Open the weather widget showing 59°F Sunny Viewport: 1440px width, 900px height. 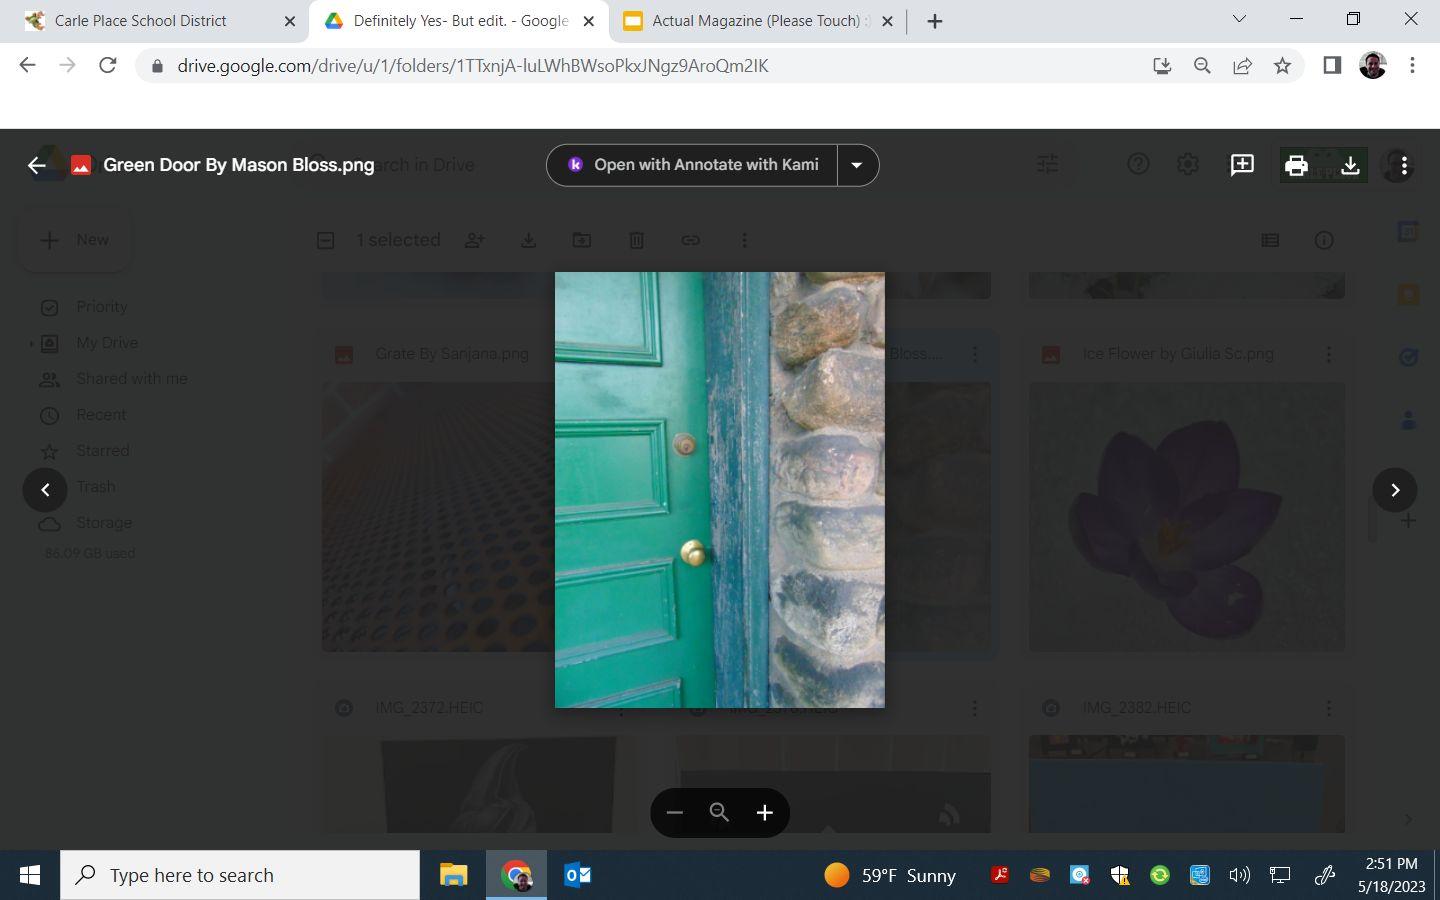click(890, 876)
